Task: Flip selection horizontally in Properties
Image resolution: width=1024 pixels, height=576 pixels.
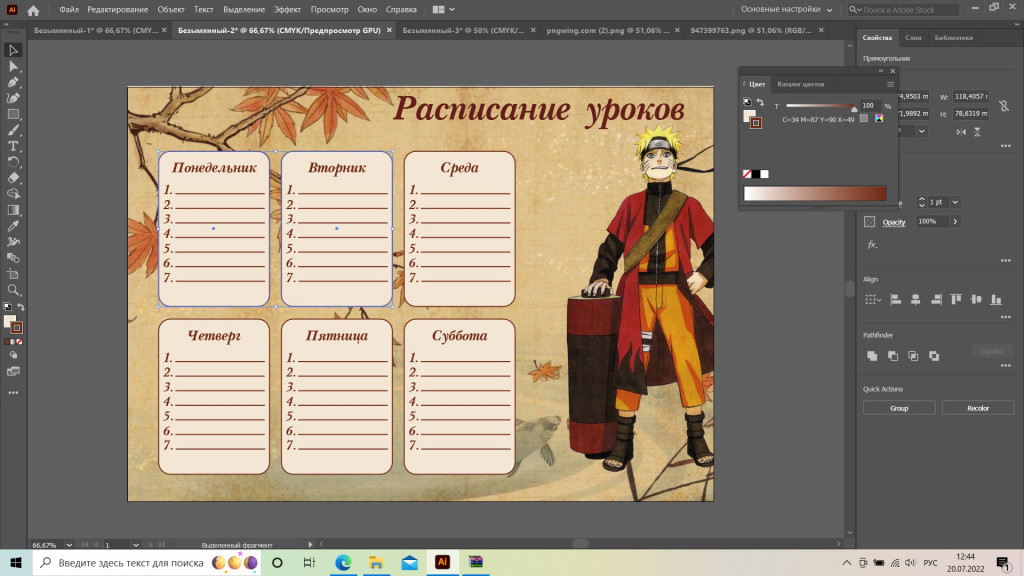Action: coord(961,132)
